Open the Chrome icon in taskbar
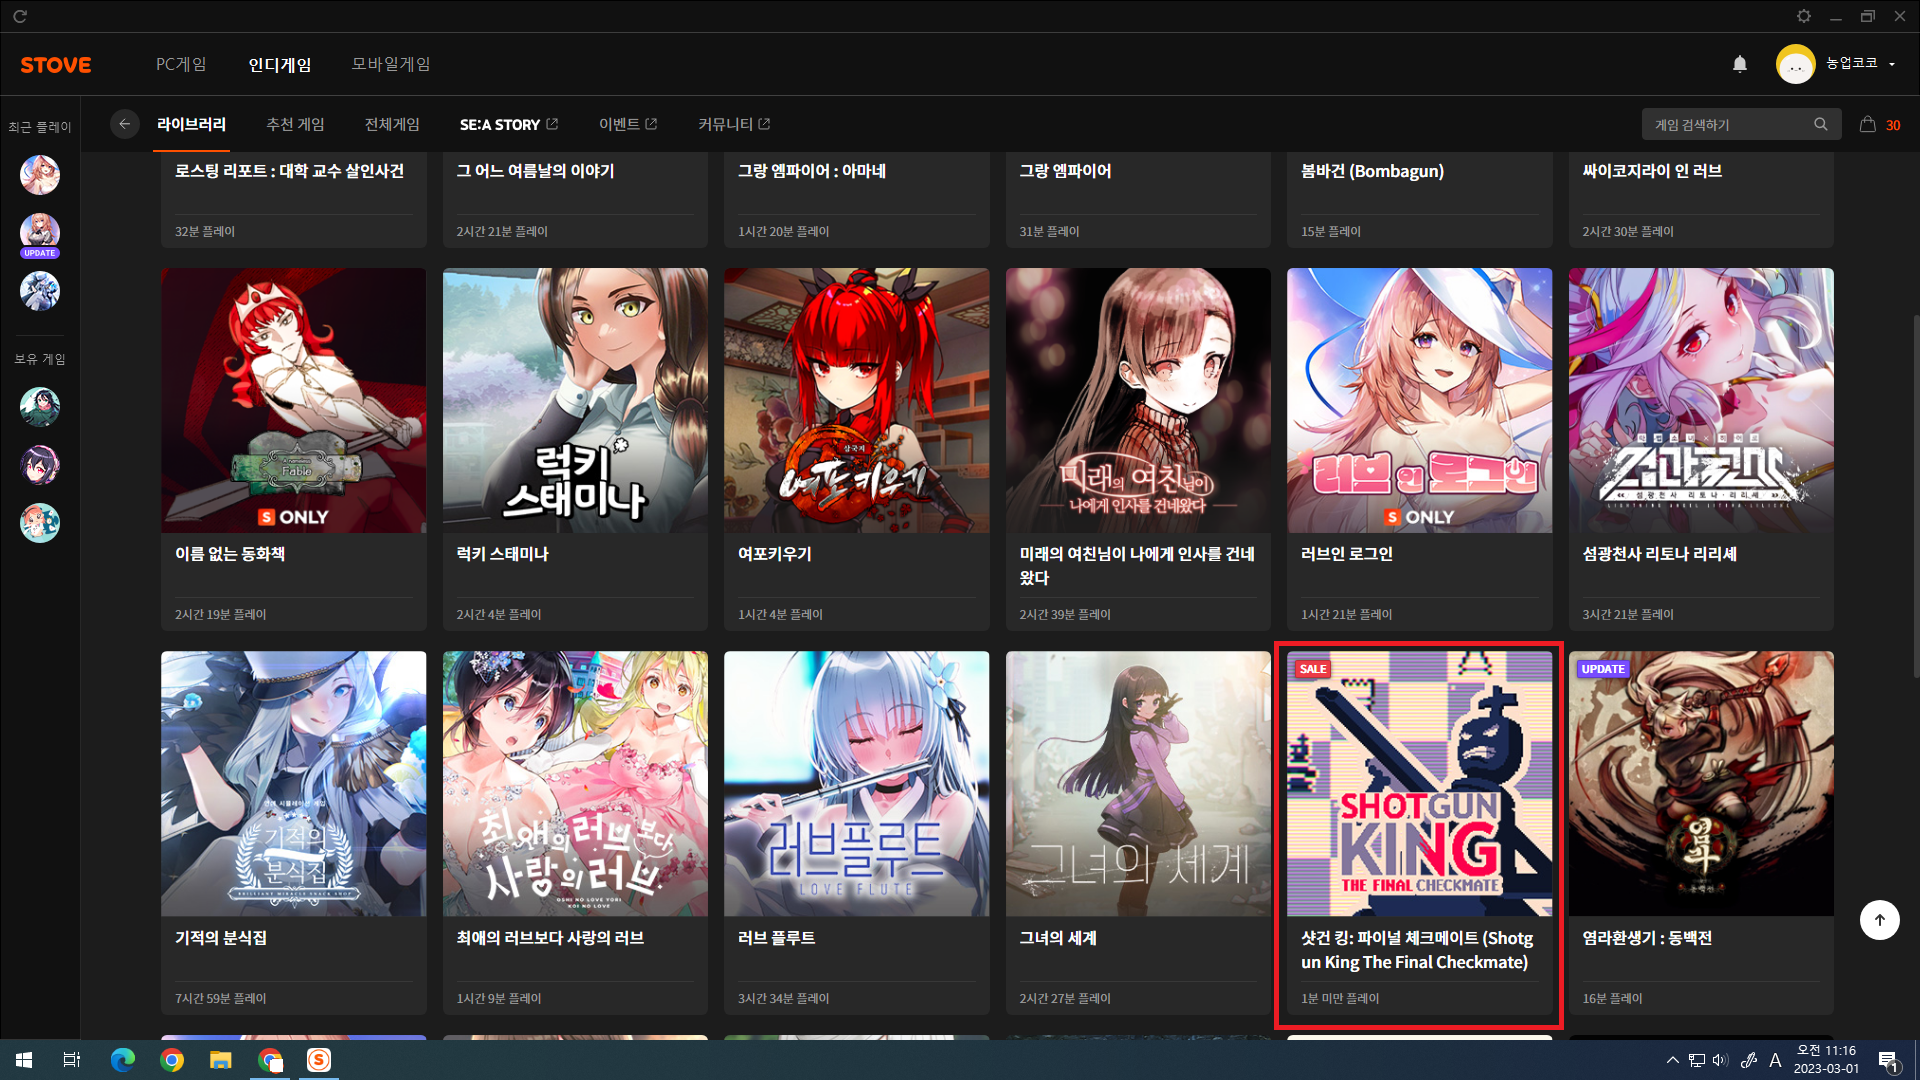Viewport: 1920px width, 1080px height. tap(172, 1060)
